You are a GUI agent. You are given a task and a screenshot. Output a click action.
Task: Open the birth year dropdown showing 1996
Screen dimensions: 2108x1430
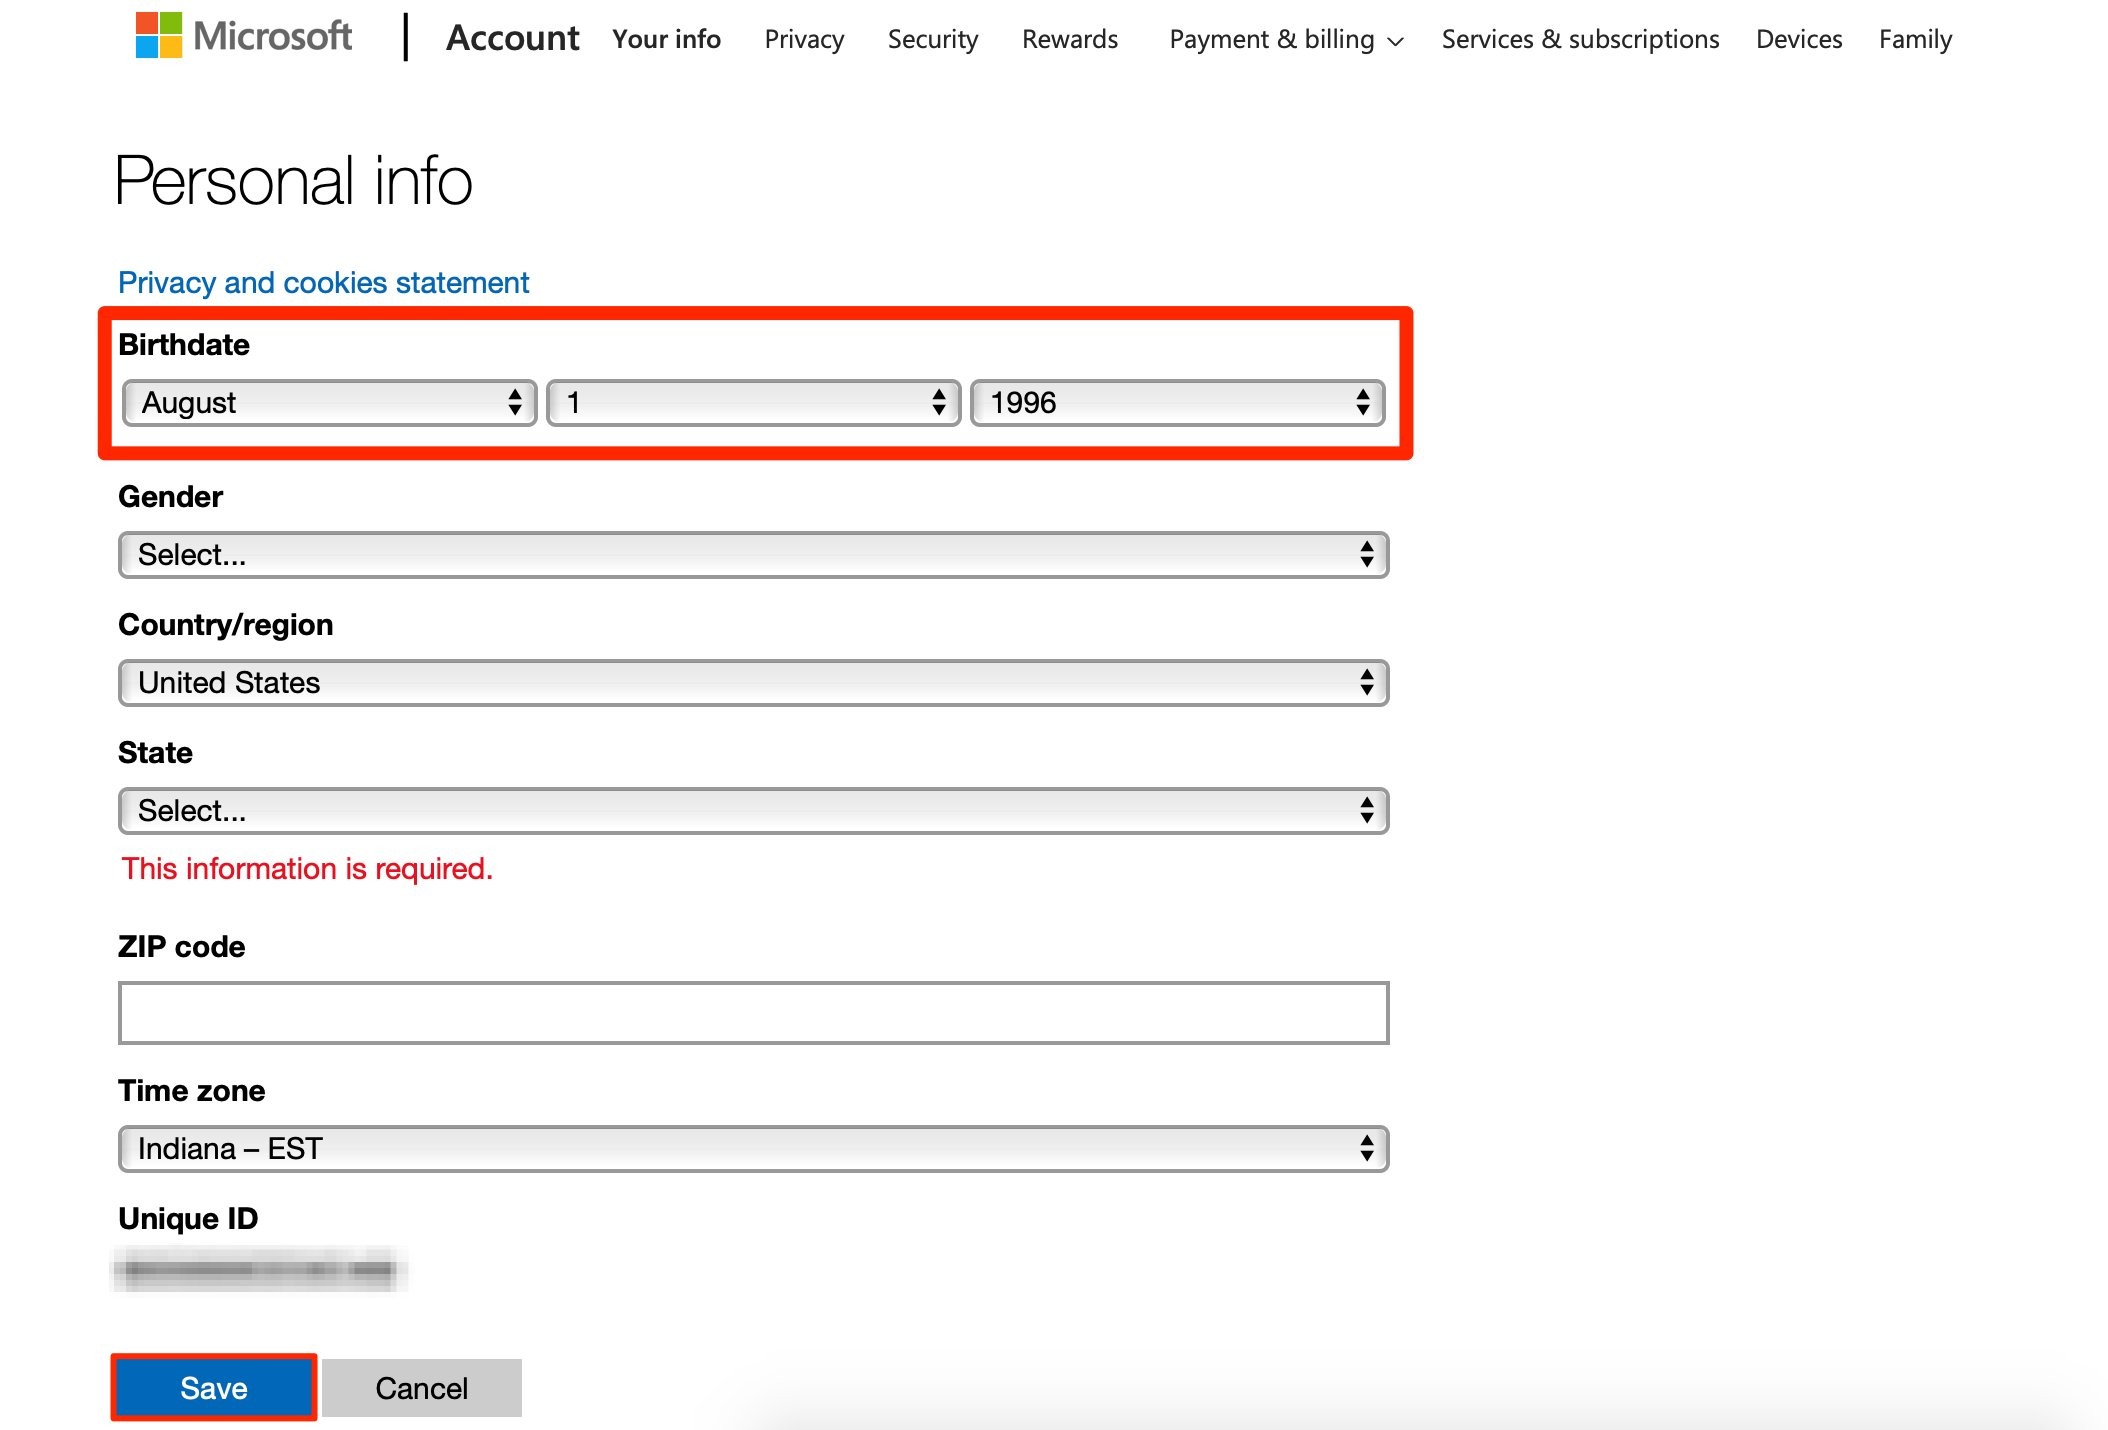point(1178,403)
